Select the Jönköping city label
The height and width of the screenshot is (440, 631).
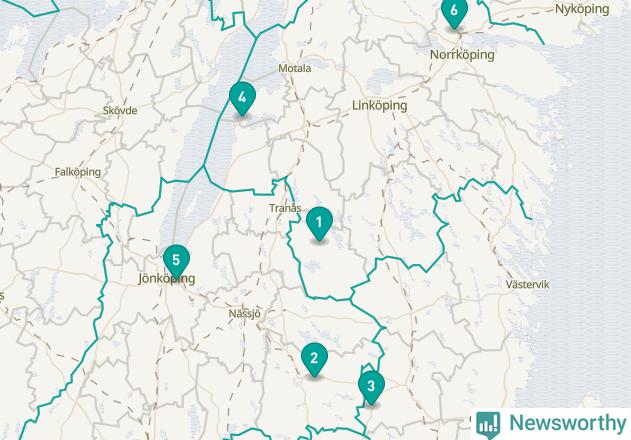(167, 278)
